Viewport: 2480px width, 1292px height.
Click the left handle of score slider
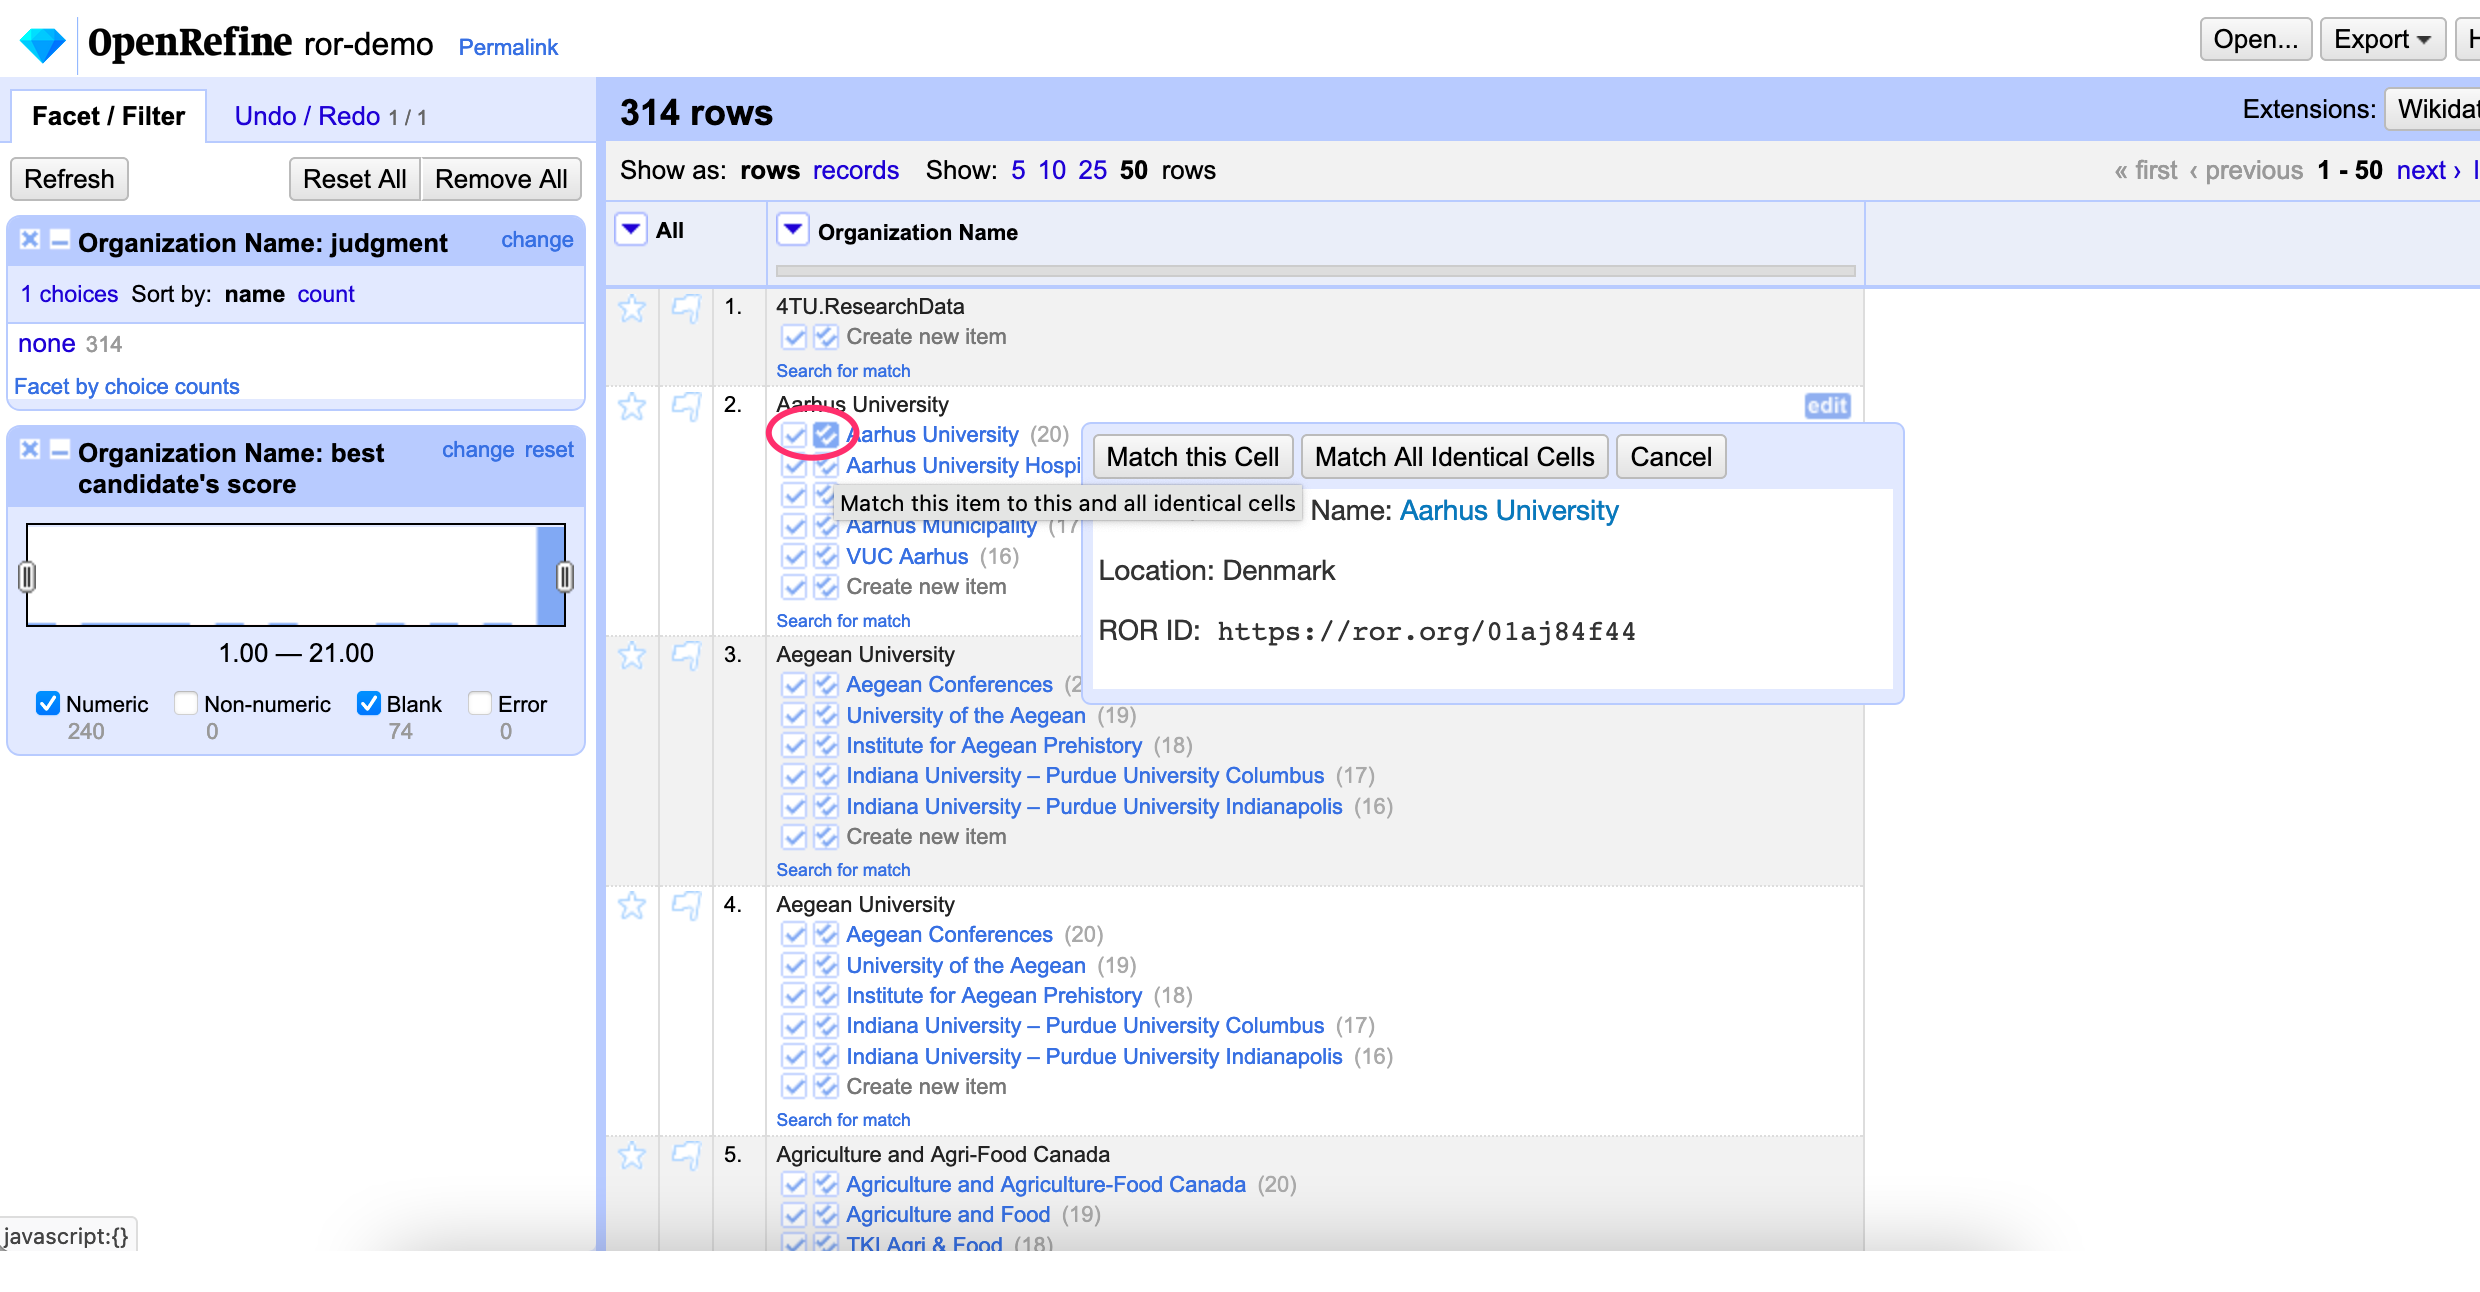click(27, 577)
